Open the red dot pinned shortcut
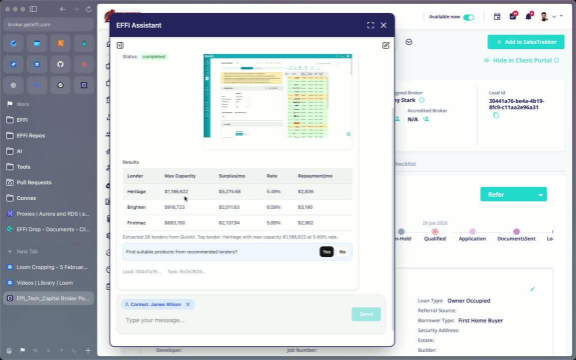 [x=84, y=64]
